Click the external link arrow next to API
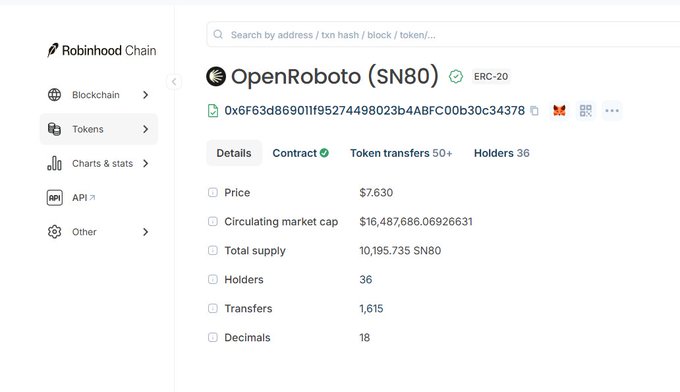This screenshot has width=680, height=392. point(92,197)
